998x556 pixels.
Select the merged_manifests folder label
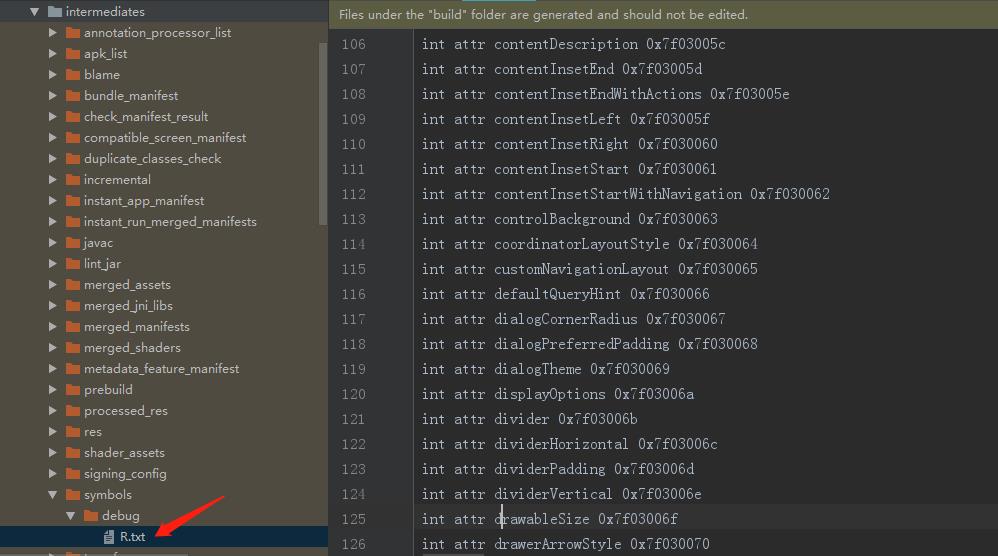[137, 326]
